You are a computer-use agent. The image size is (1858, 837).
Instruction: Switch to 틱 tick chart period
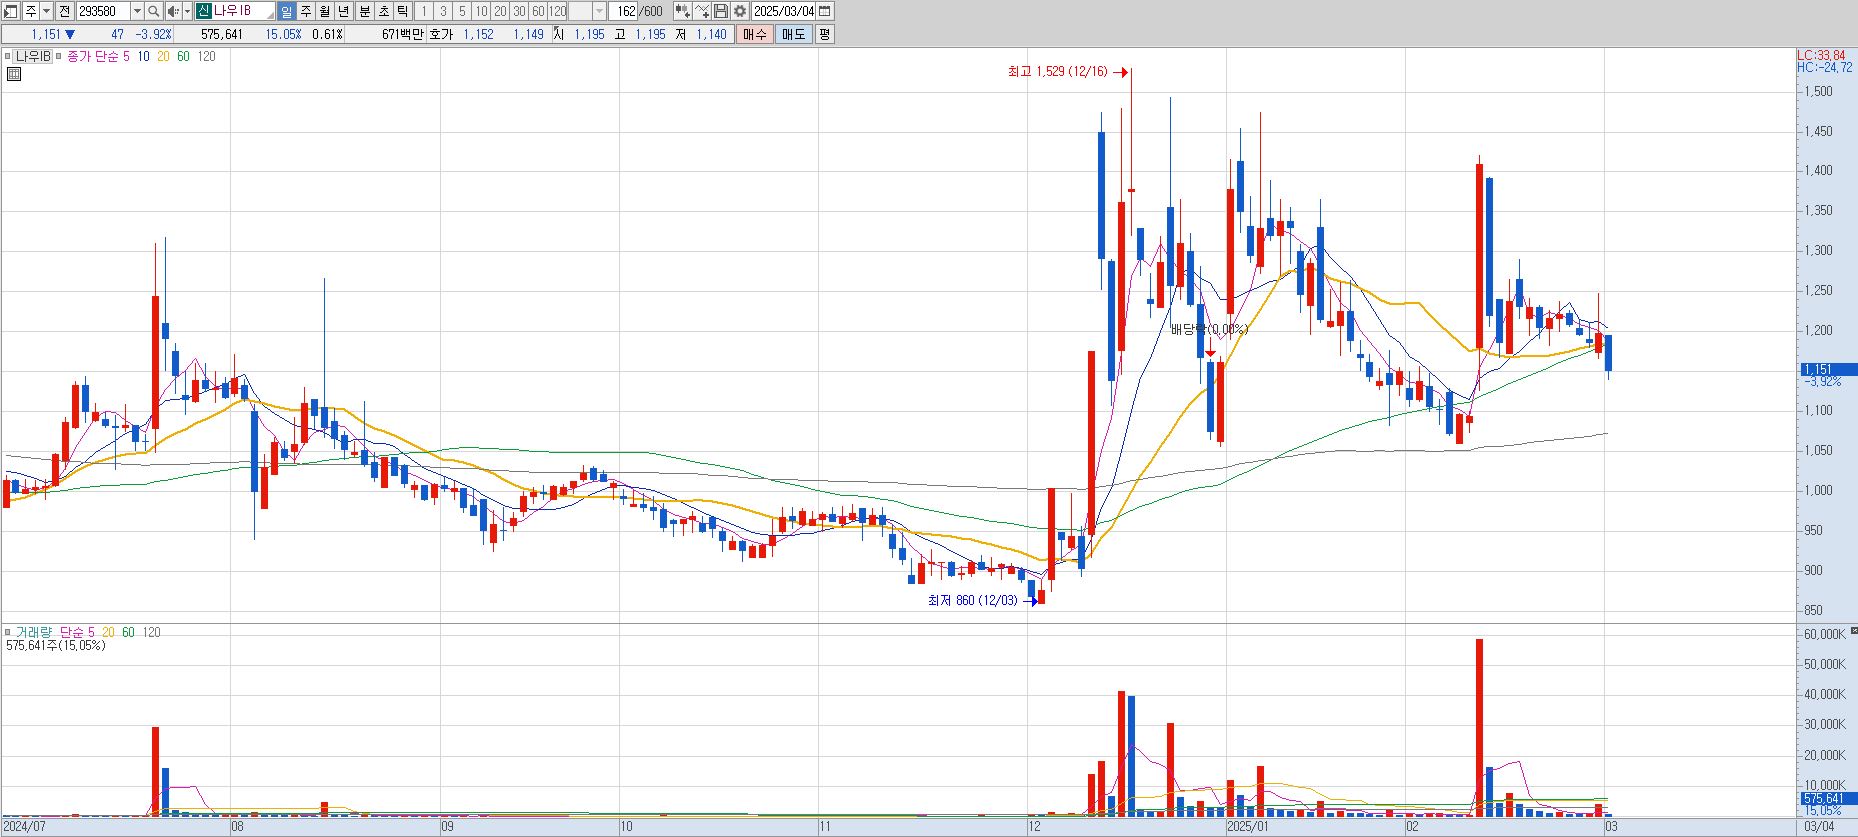click(x=402, y=11)
